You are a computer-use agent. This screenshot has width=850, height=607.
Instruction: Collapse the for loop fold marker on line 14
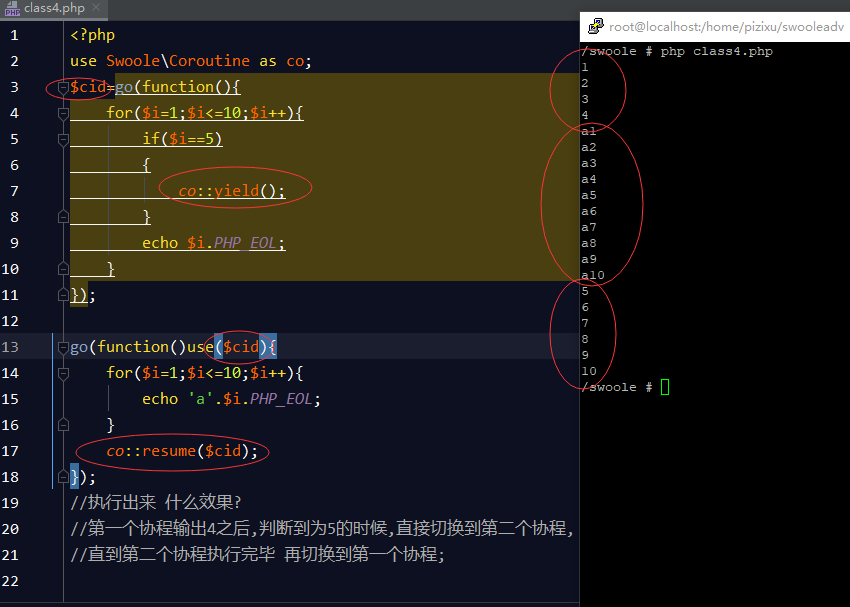click(x=63, y=373)
